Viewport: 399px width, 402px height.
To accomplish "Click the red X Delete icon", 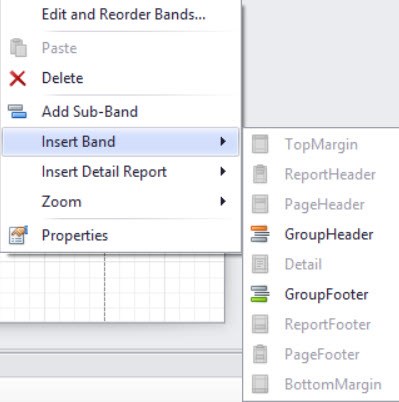I will coord(18,79).
